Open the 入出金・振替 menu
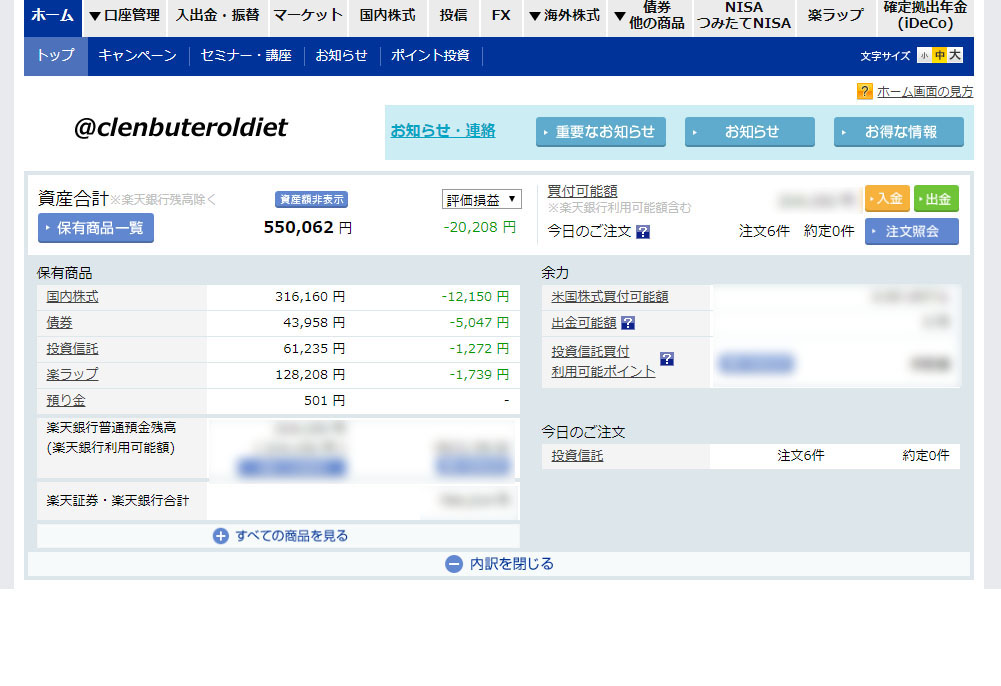The image size is (1001, 686). click(218, 16)
